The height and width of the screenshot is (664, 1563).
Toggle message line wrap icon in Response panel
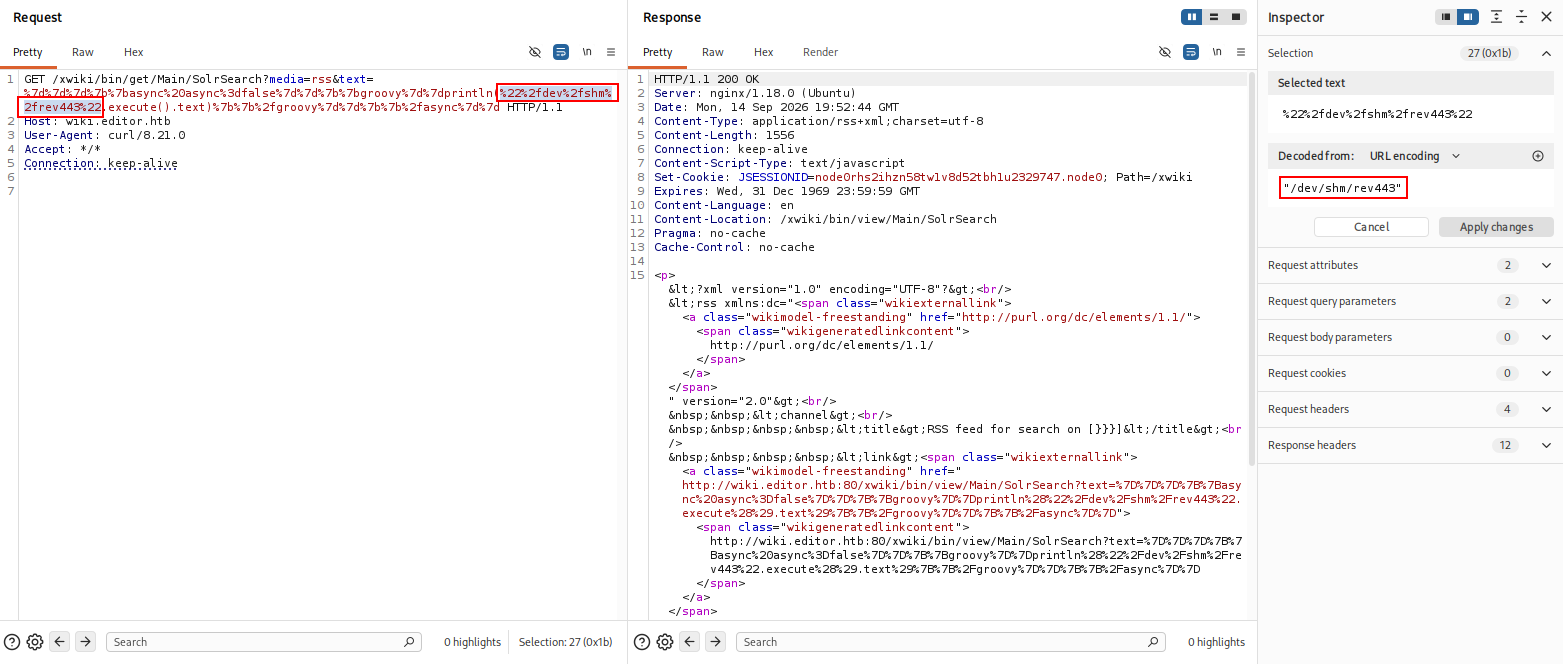coord(1191,52)
